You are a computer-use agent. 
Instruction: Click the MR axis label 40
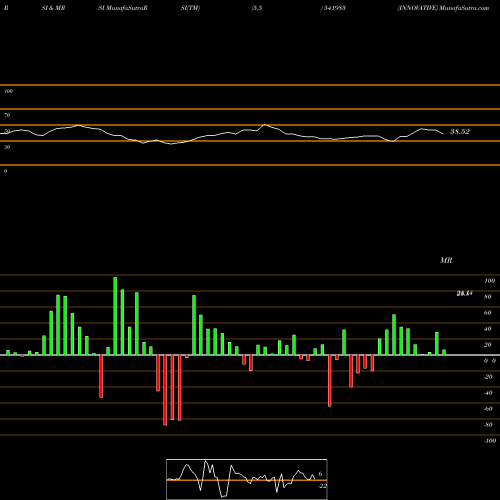tap(488, 329)
